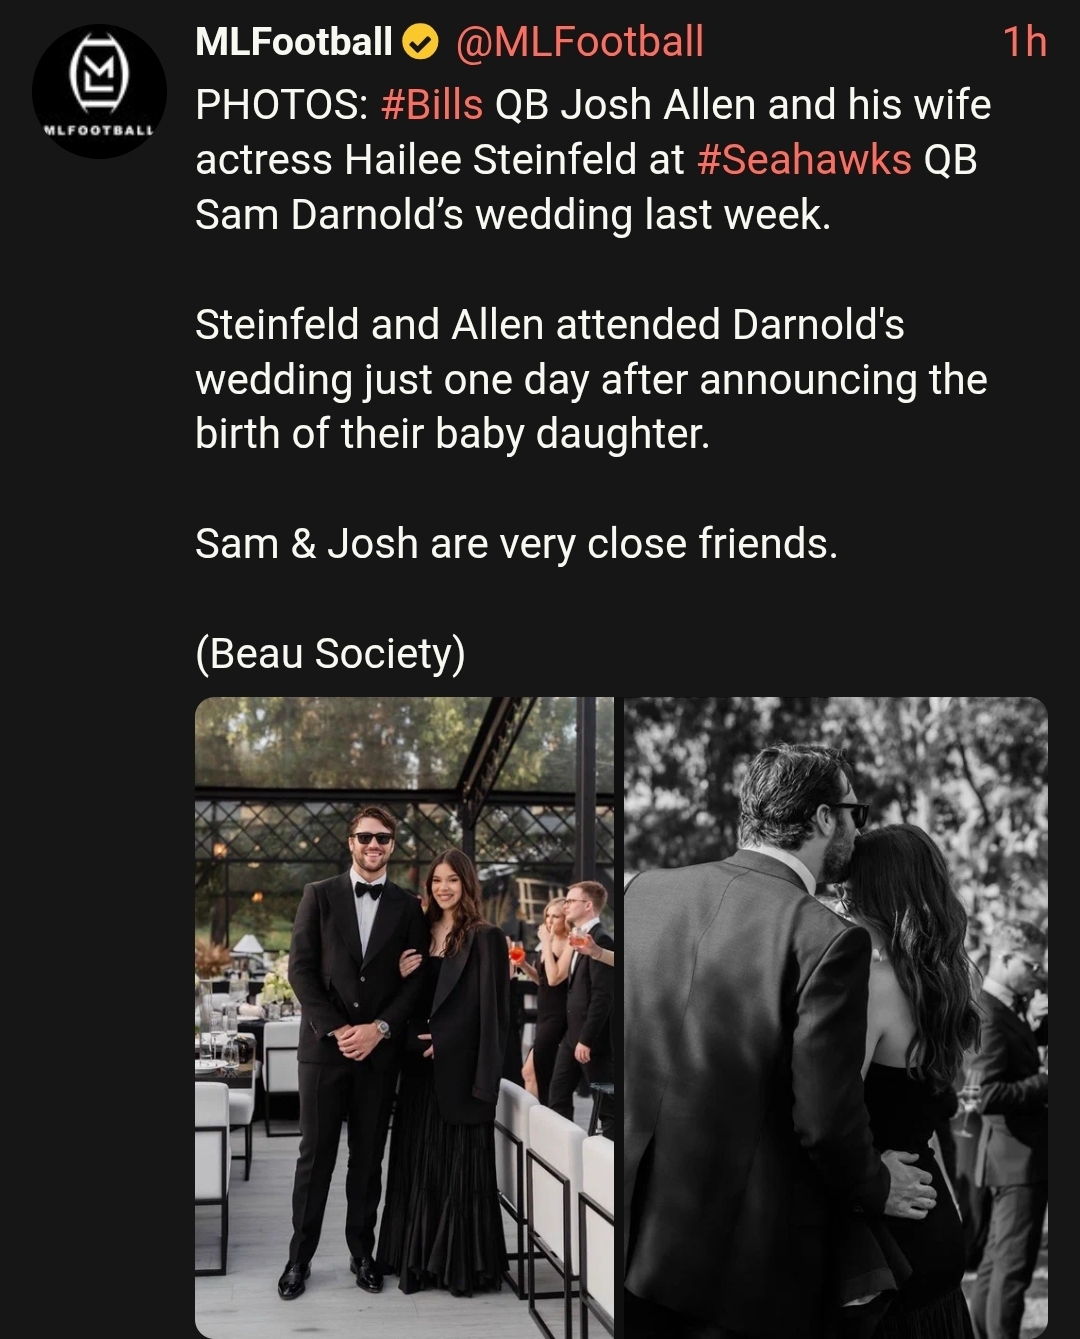Tap the MLFOOTBALL wordmark under logo
The image size is (1080, 1339).
[99, 130]
